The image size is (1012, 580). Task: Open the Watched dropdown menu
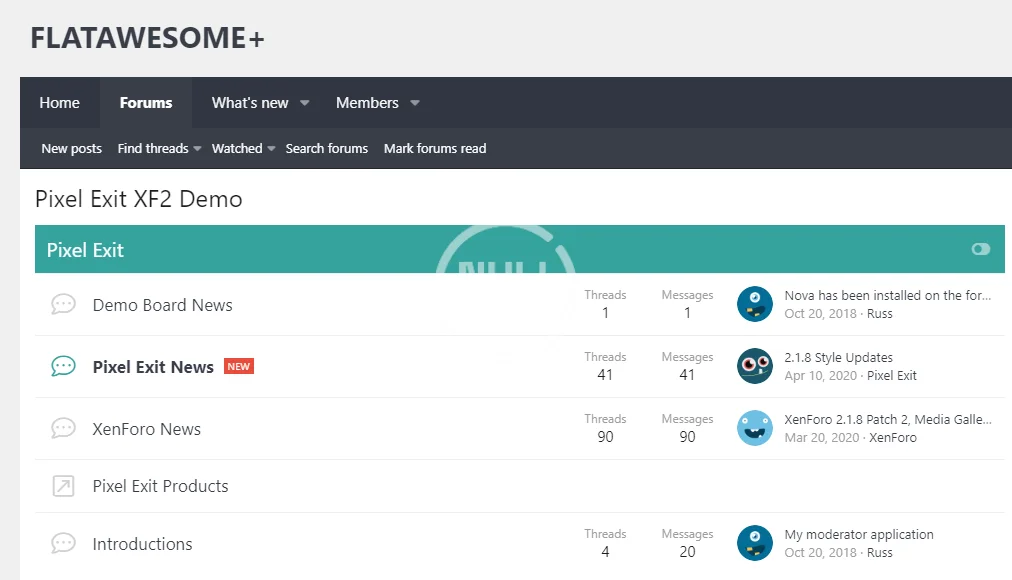(243, 148)
